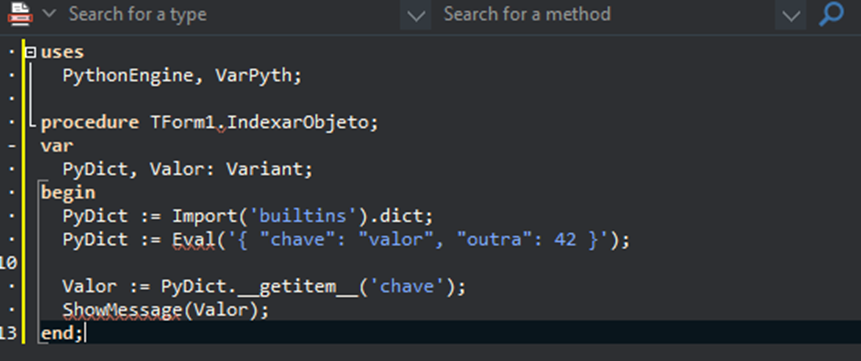
Task: Expand the method search dropdown chevron
Action: point(791,15)
